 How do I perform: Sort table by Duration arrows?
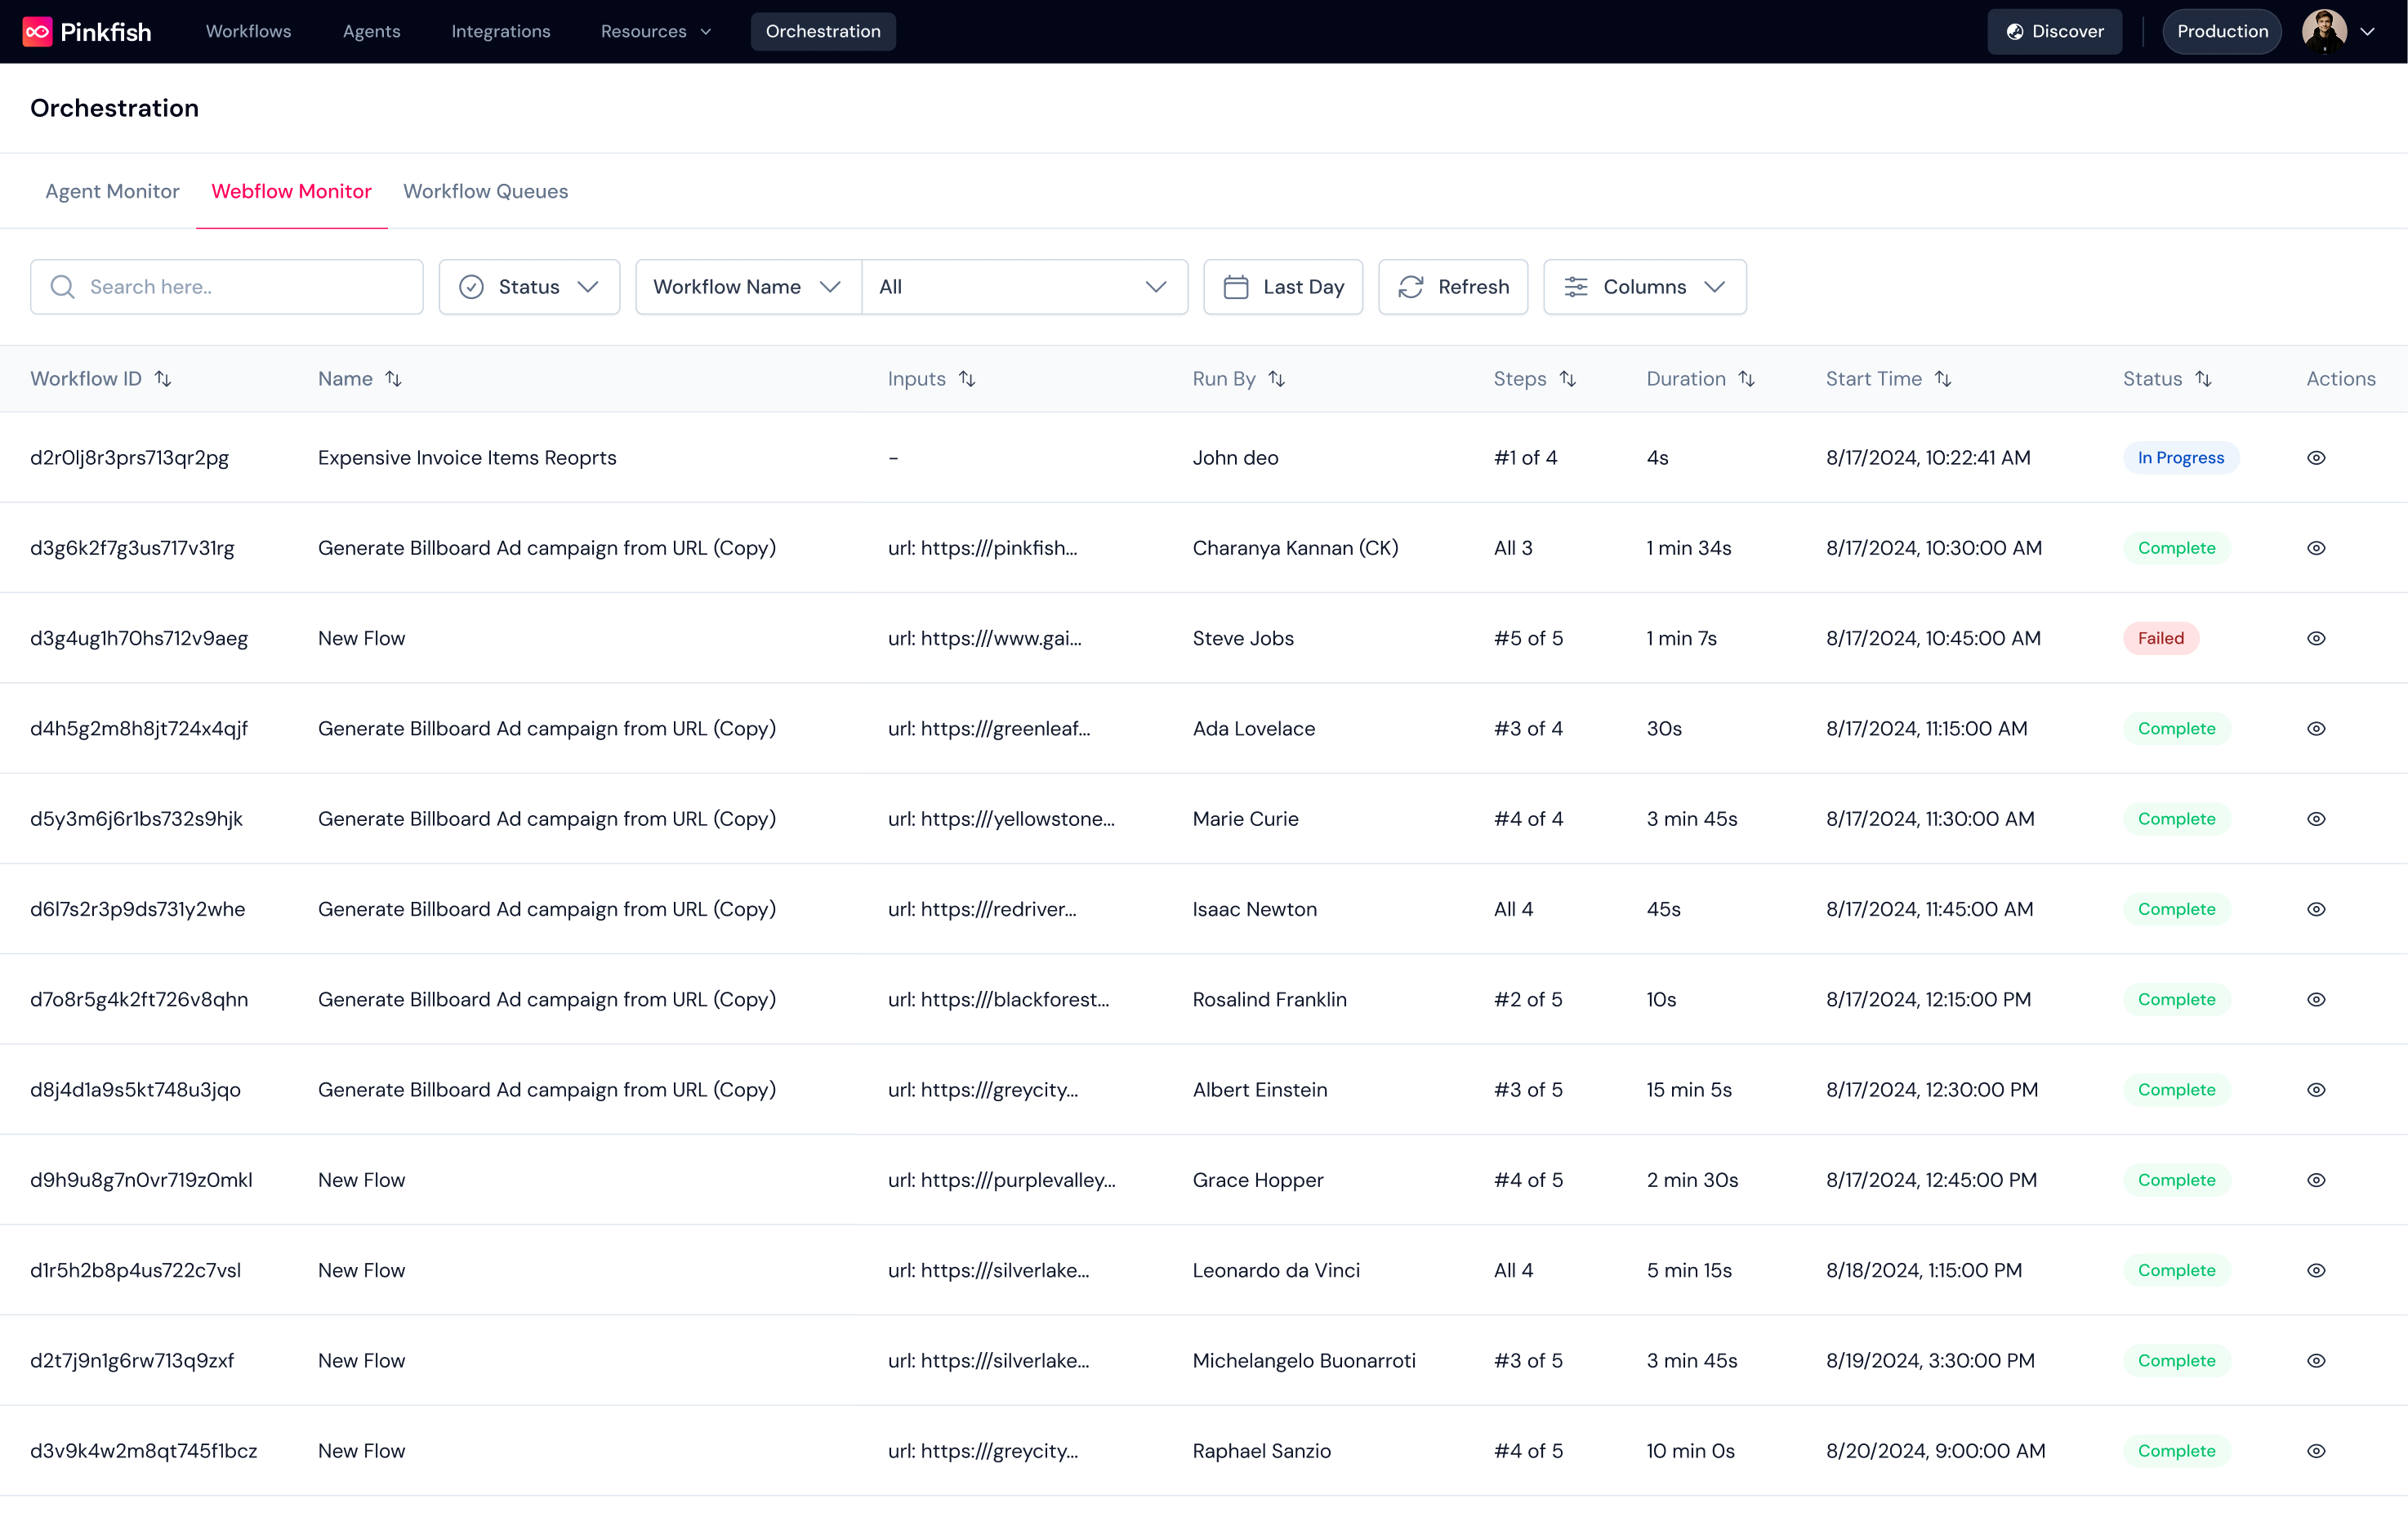coord(1746,379)
